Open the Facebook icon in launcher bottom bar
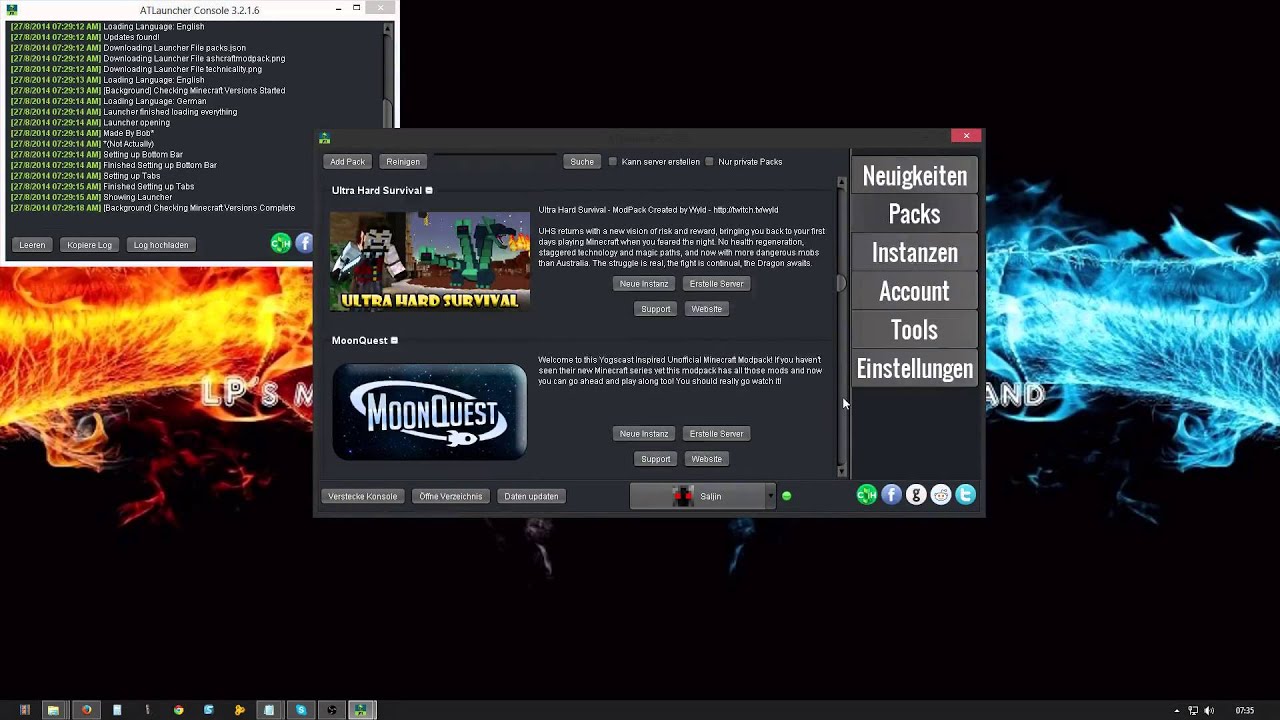1280x720 pixels. tap(891, 495)
